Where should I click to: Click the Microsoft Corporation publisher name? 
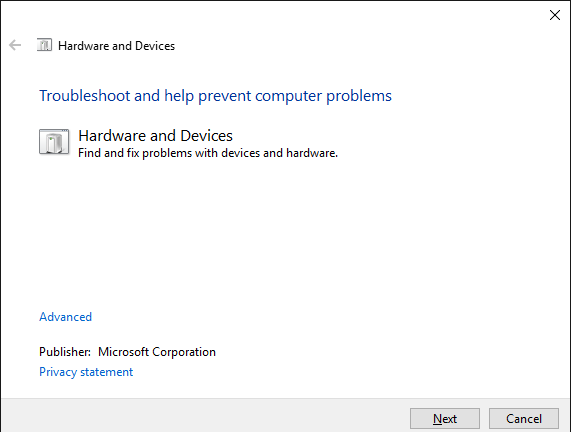coord(157,352)
